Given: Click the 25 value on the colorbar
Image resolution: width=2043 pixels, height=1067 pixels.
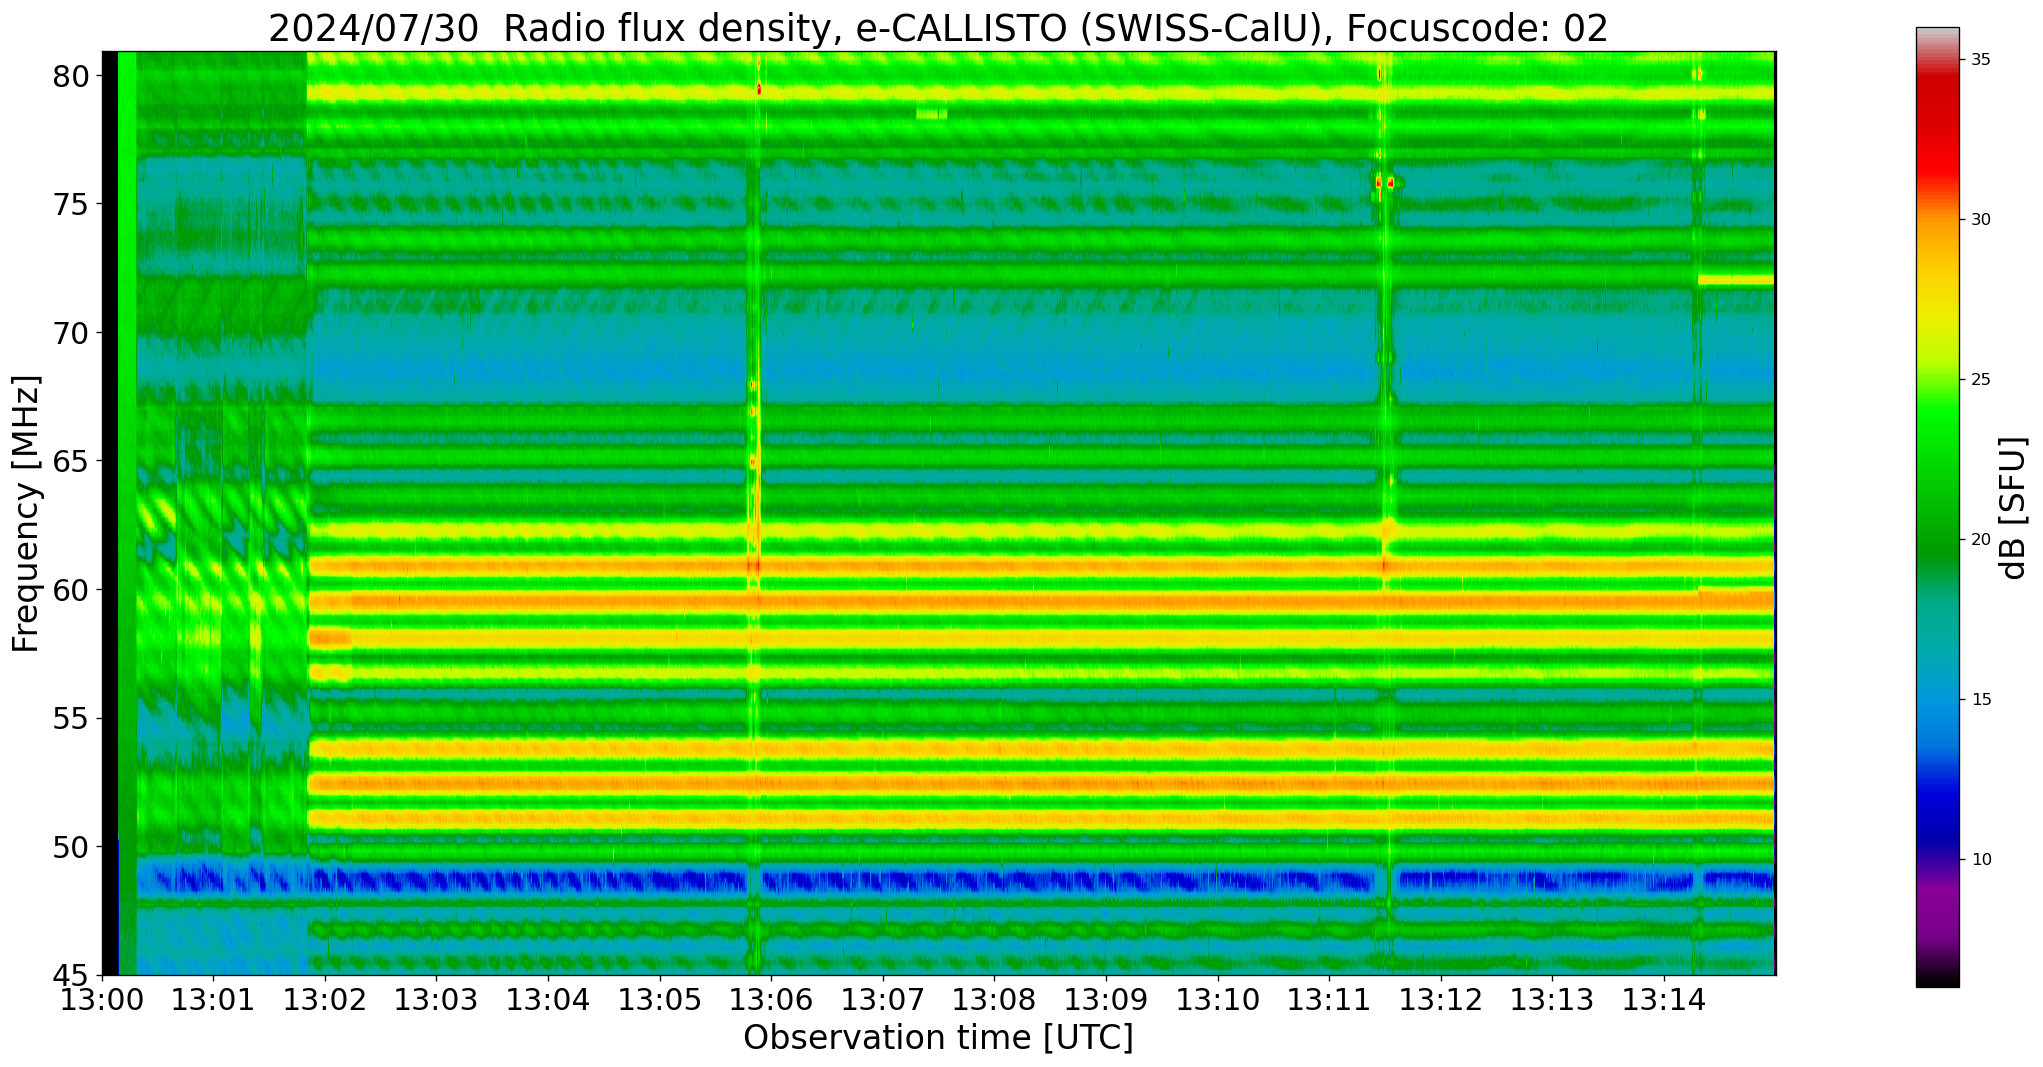Looking at the screenshot, I should (x=1981, y=380).
